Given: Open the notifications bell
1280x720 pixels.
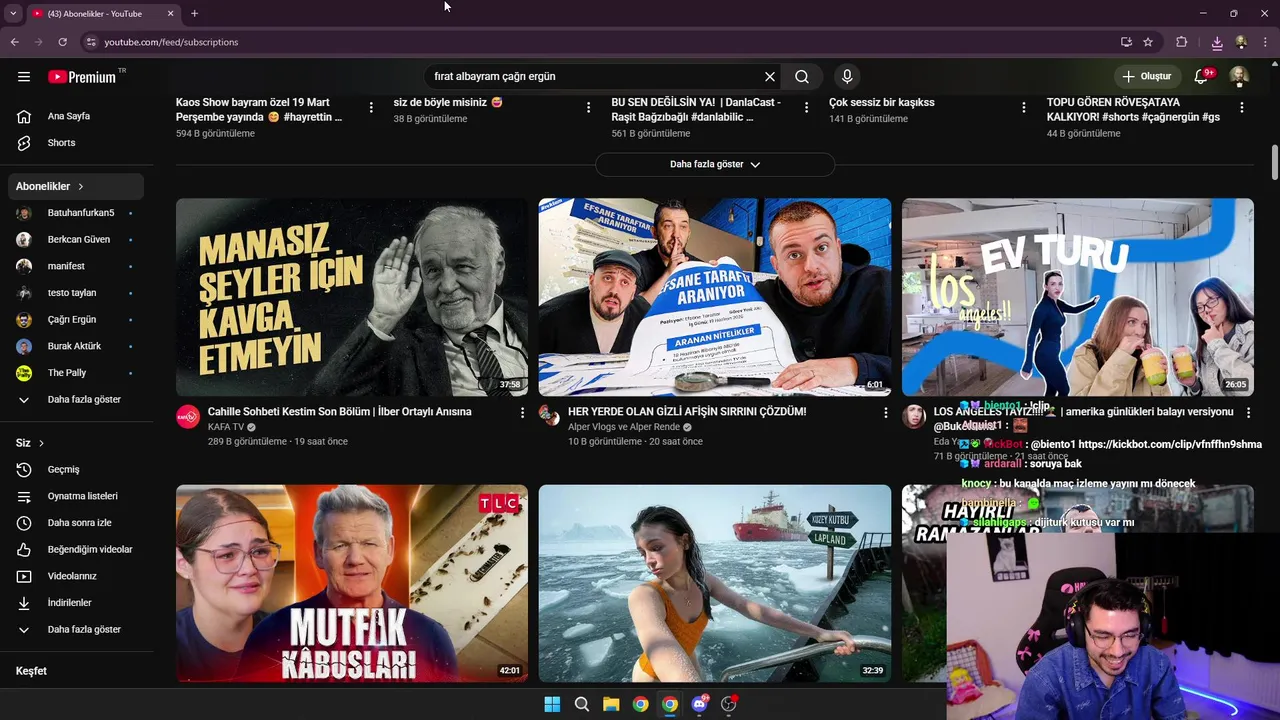Looking at the screenshot, I should click(1202, 76).
